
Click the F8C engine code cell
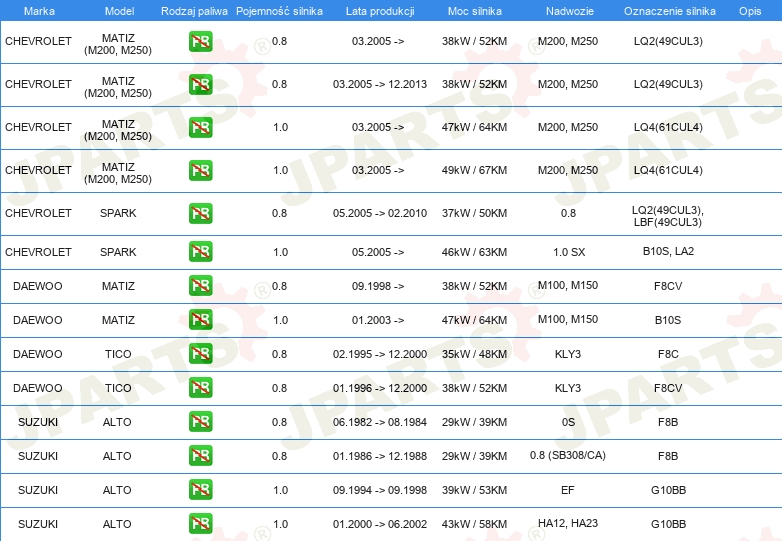(668, 354)
